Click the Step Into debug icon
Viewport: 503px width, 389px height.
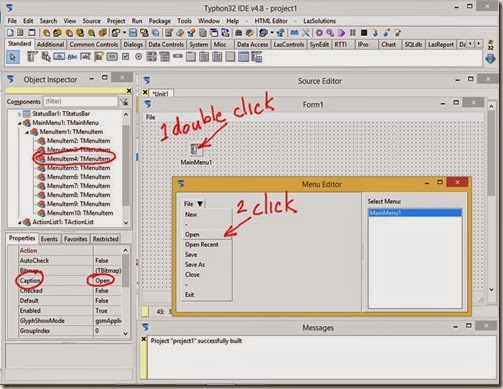point(375,33)
